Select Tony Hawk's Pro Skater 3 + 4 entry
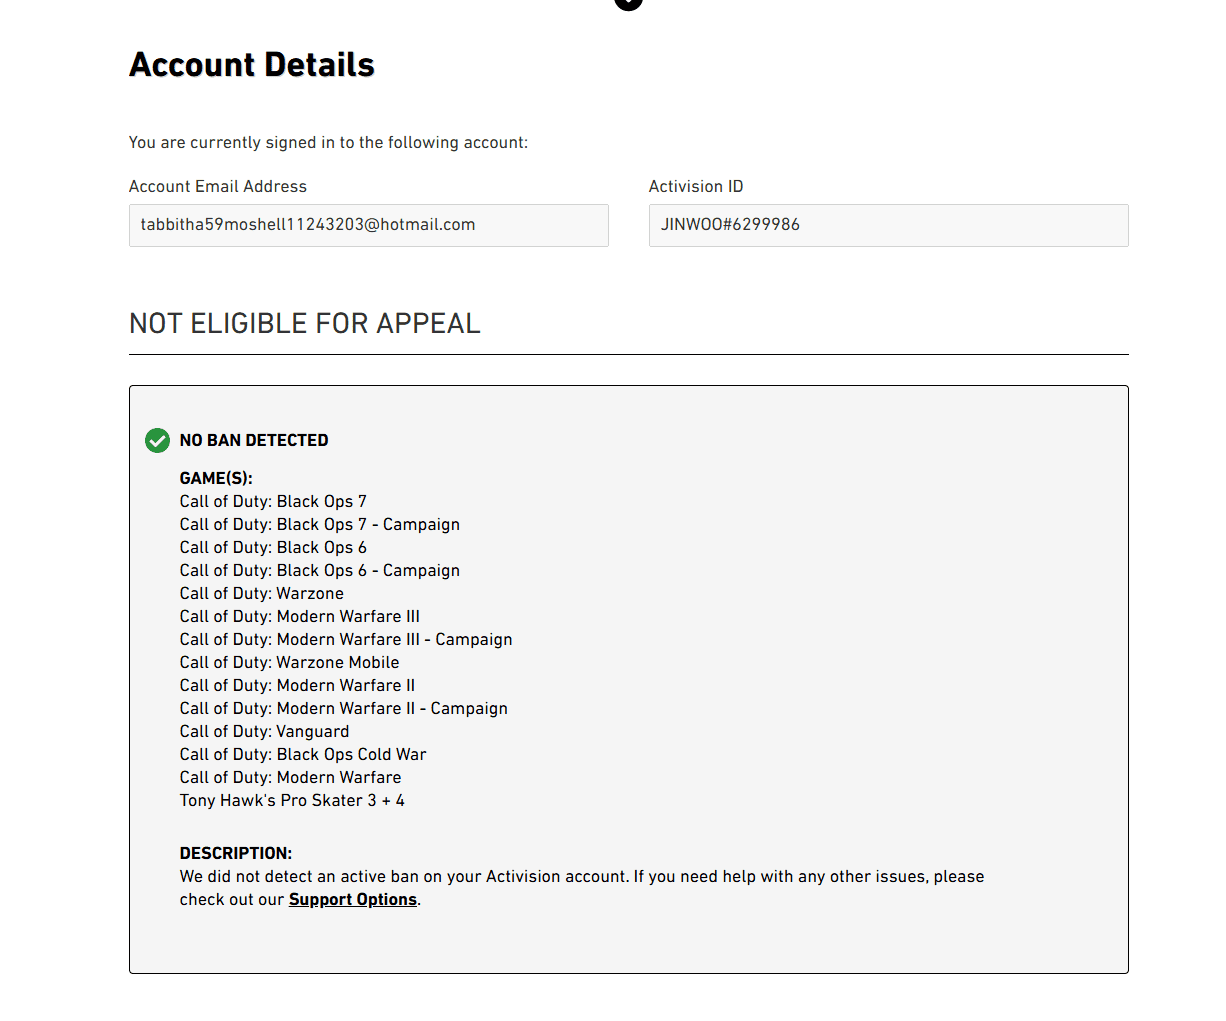The height and width of the screenshot is (1021, 1226). (292, 800)
